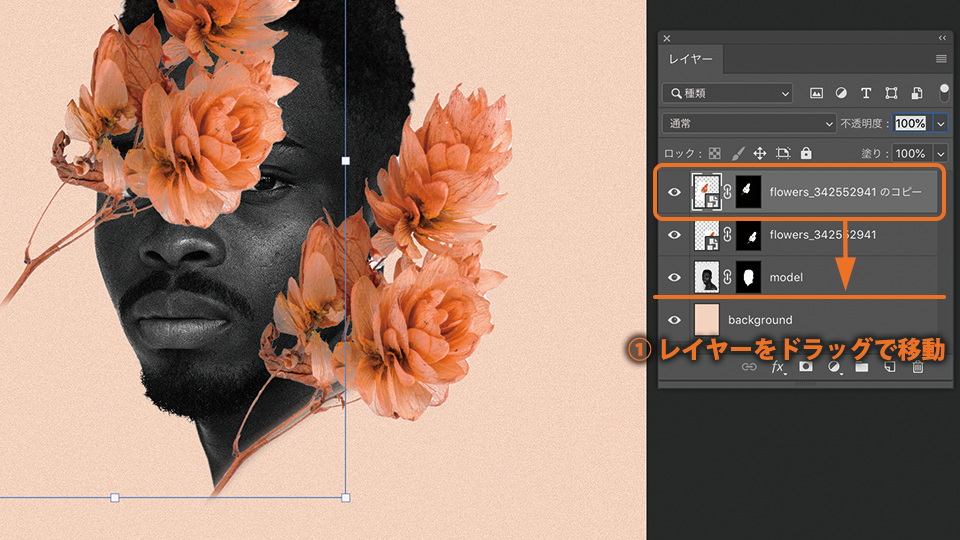Create new group folder icon
This screenshot has height=540, width=960.
pos(862,367)
